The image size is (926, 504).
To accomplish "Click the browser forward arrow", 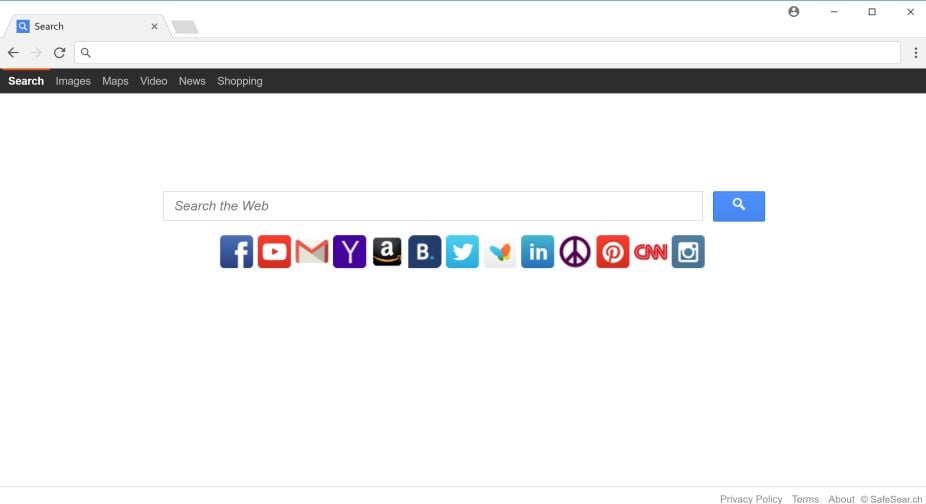I will tap(37, 53).
